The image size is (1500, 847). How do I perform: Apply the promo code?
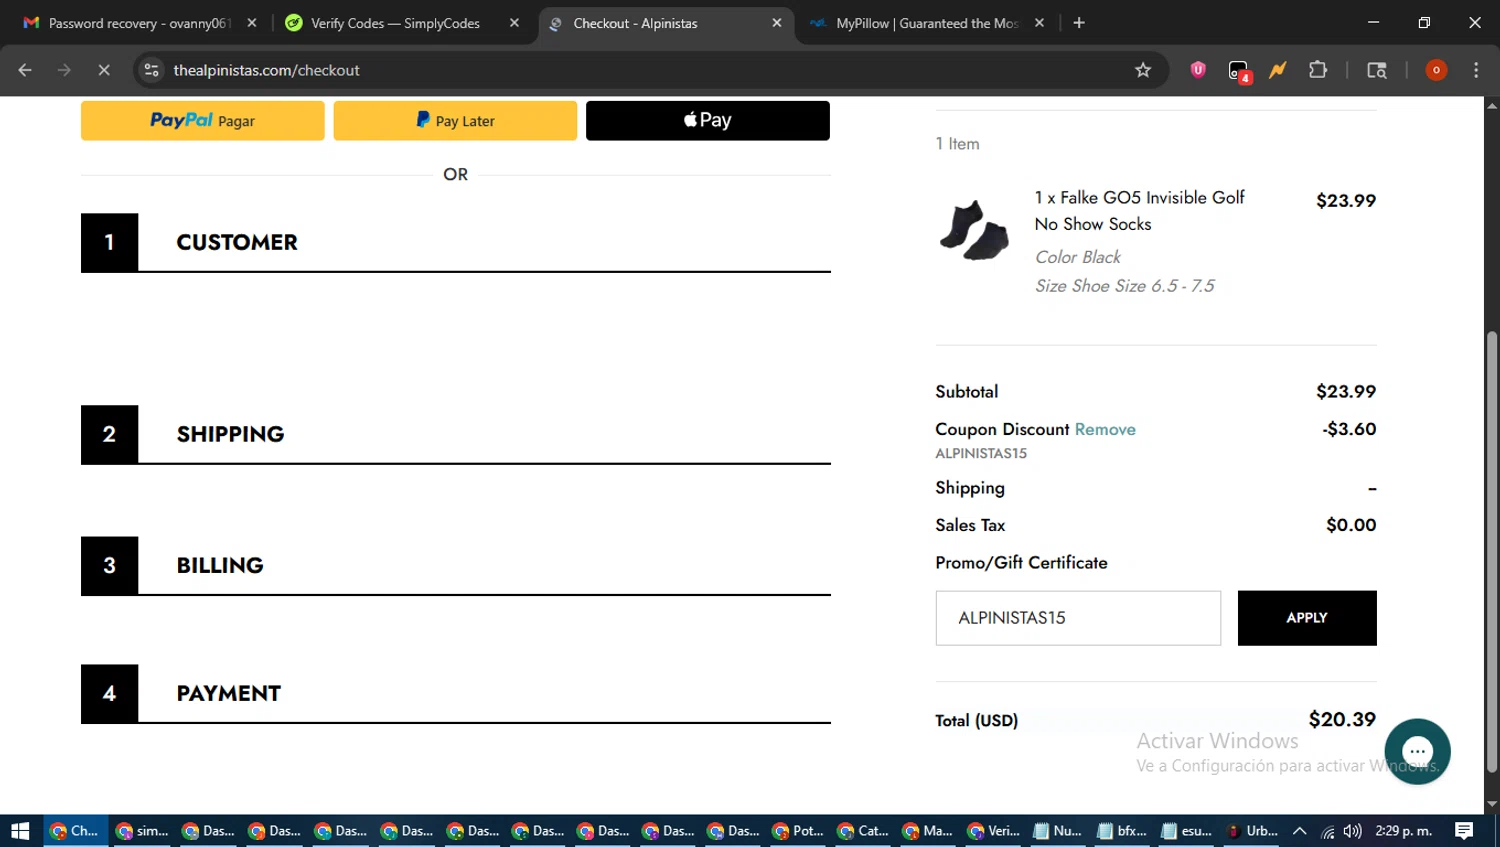(x=1307, y=618)
